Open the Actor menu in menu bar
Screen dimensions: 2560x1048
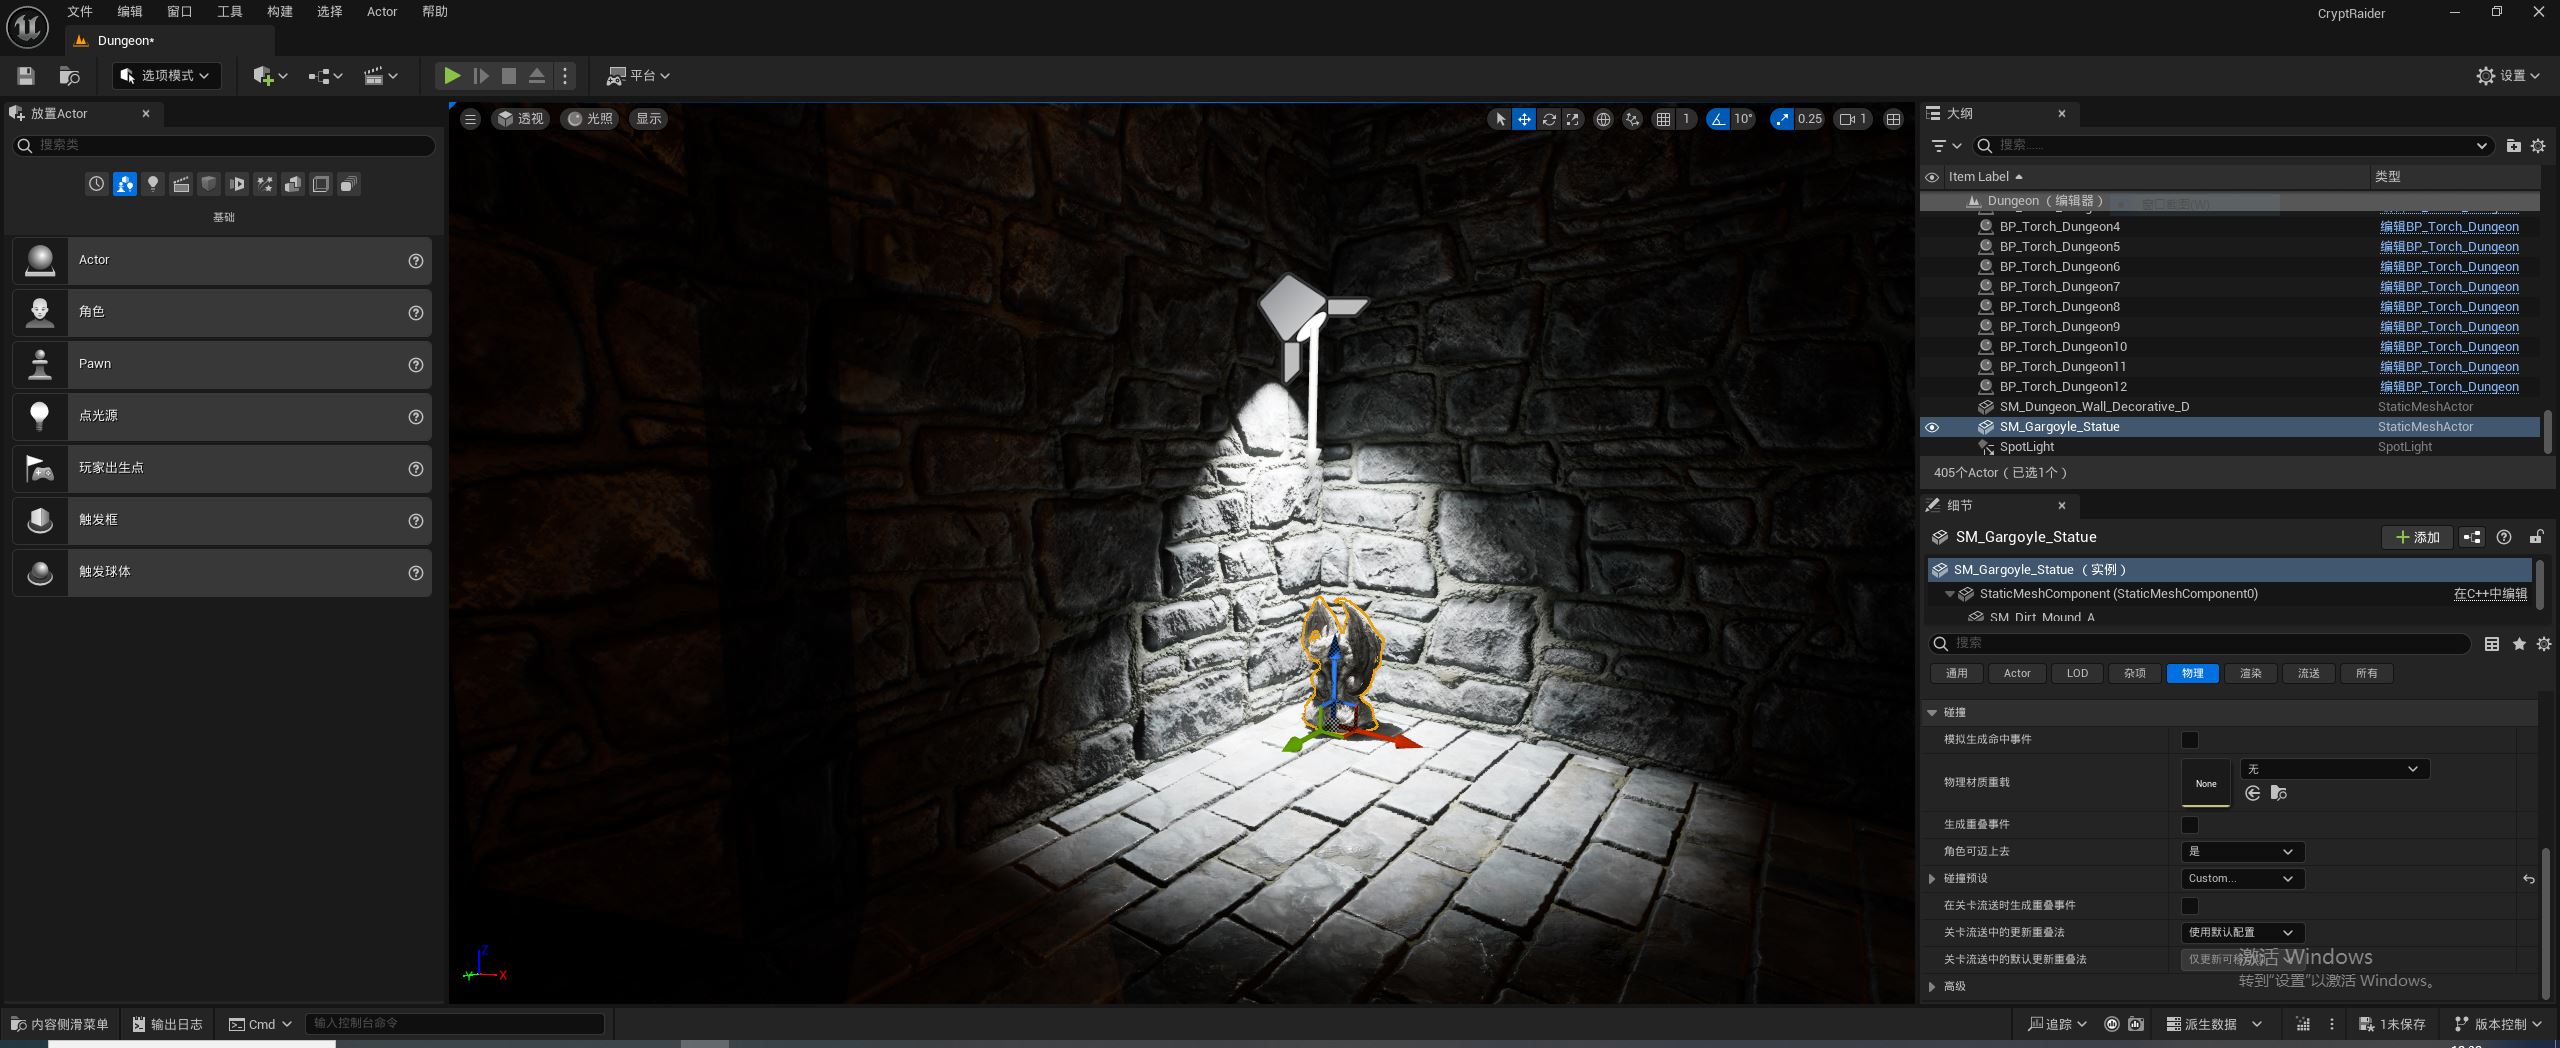pos(382,12)
